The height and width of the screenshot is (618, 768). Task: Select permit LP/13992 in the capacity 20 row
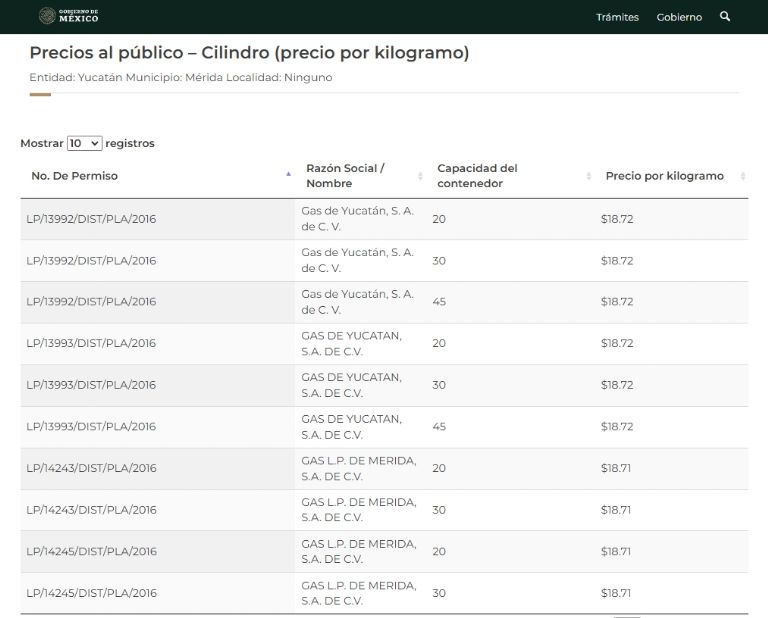tap(91, 219)
